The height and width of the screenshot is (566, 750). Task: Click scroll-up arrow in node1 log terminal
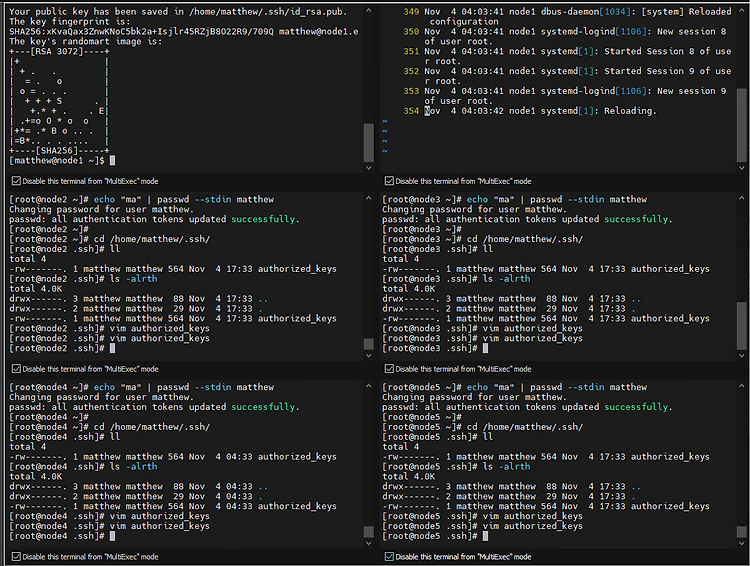tap(741, 11)
